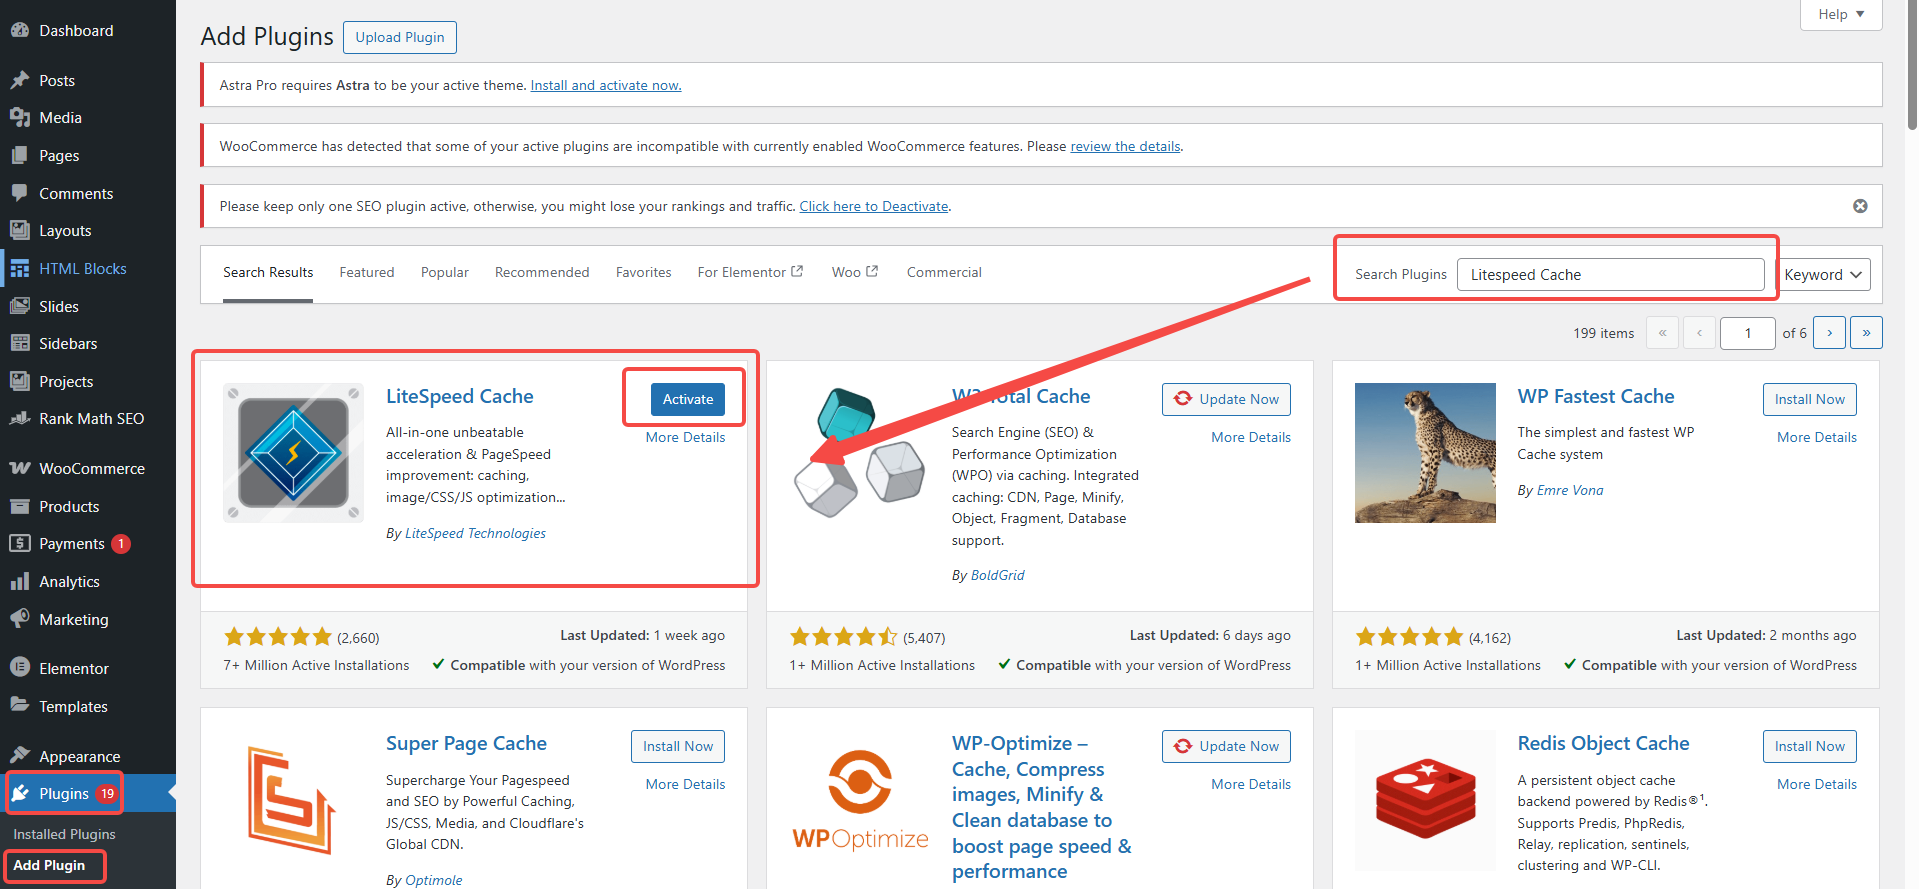This screenshot has width=1919, height=889.
Task: Click the Marketing megaphone icon
Action: (x=20, y=619)
